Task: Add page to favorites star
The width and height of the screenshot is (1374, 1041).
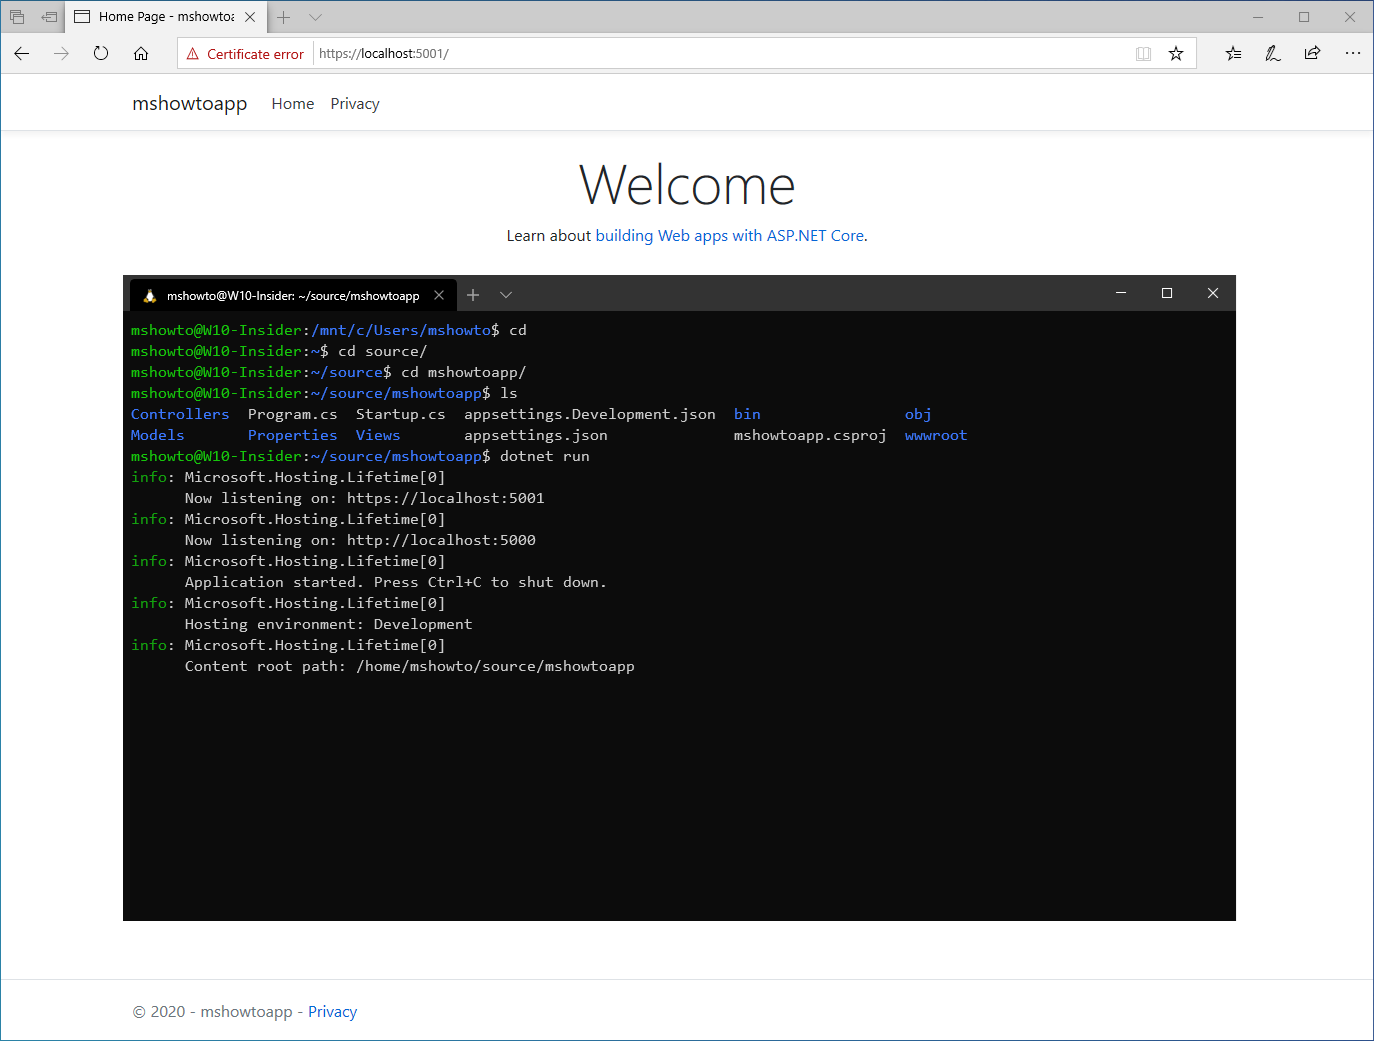Action: tap(1176, 54)
